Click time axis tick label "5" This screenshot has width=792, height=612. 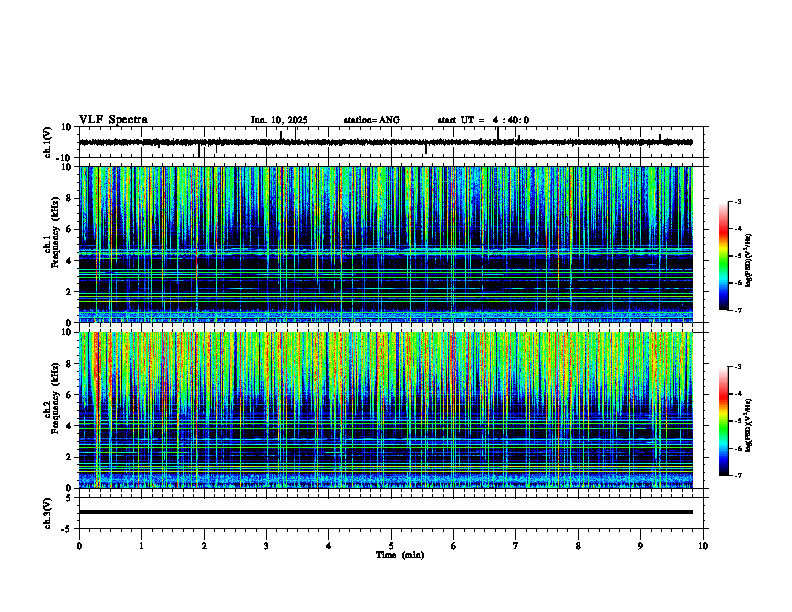(x=391, y=546)
